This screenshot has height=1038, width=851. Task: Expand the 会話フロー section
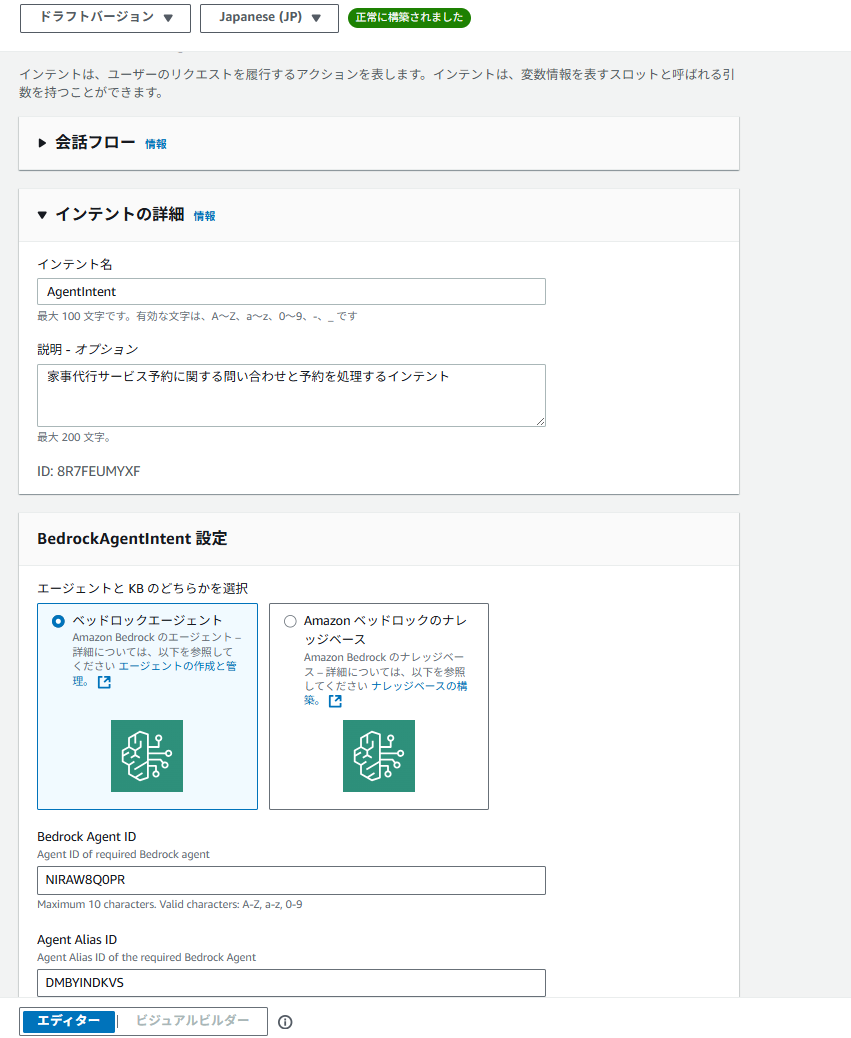42,143
